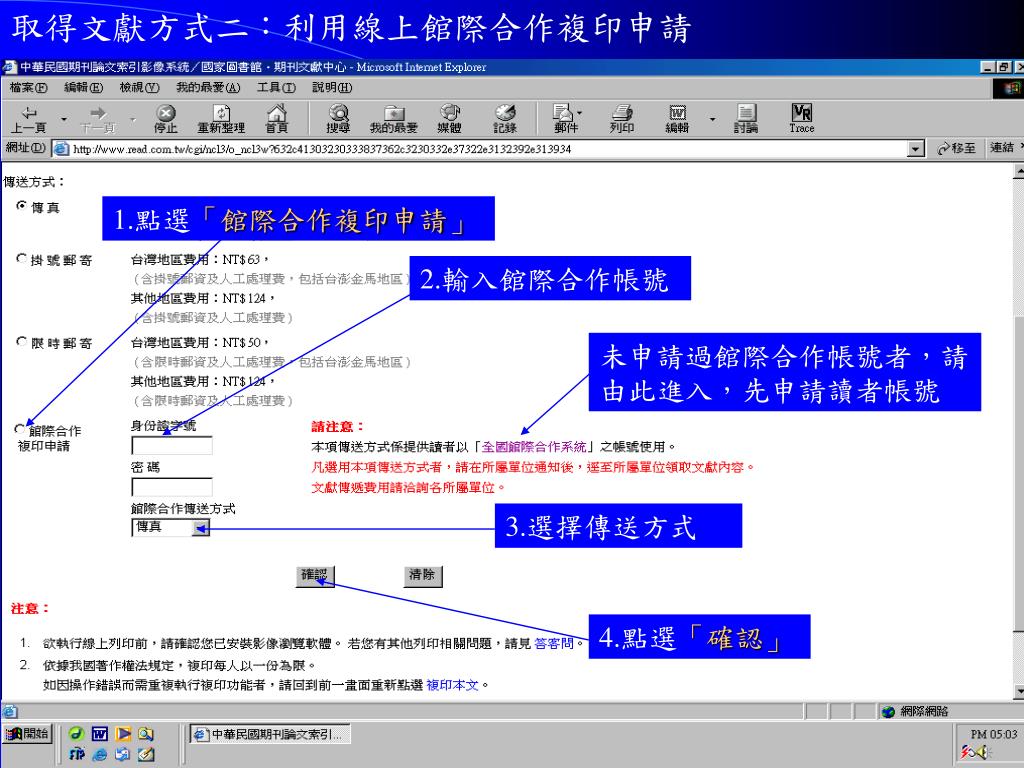Open the address bar URL dropdown
Viewport: 1024px width, 768px height.
pos(916,149)
